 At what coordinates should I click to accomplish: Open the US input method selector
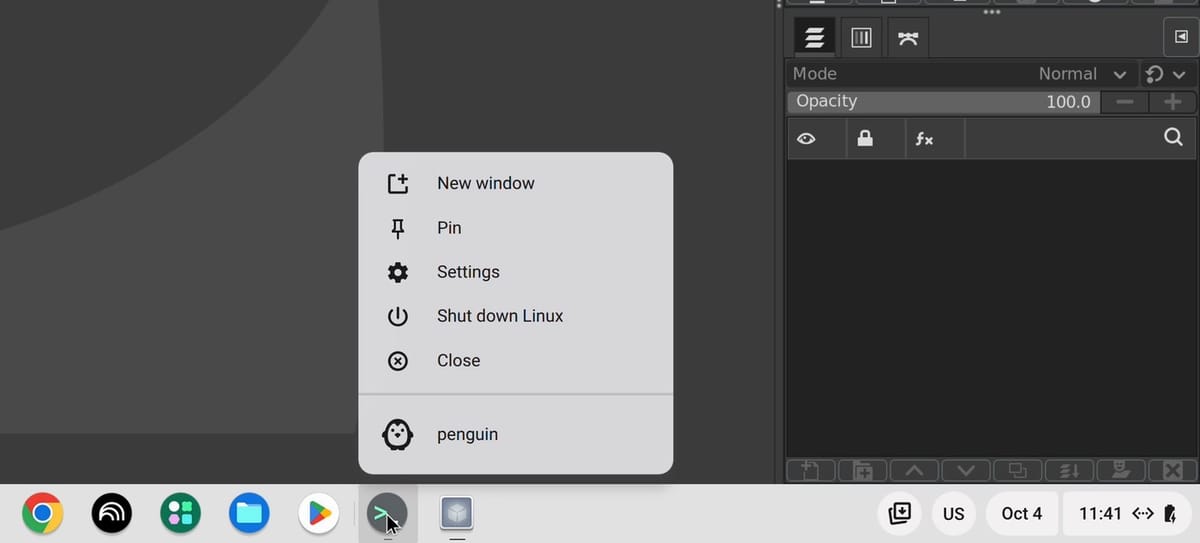tap(954, 514)
